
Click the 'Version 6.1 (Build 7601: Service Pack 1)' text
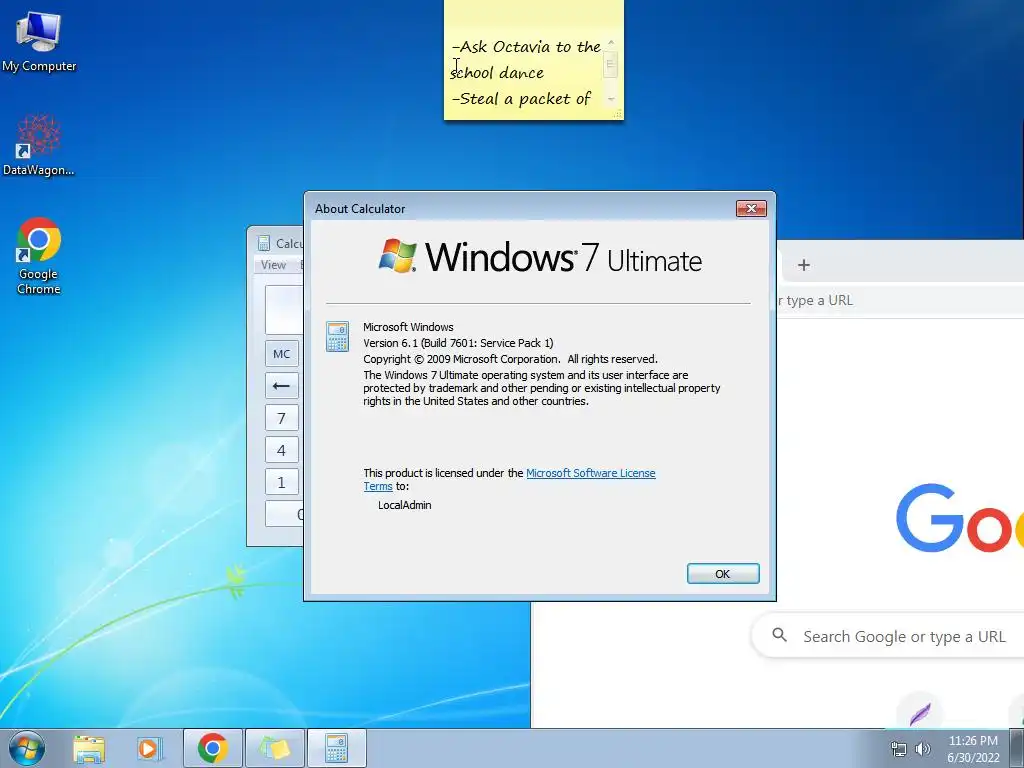458,343
